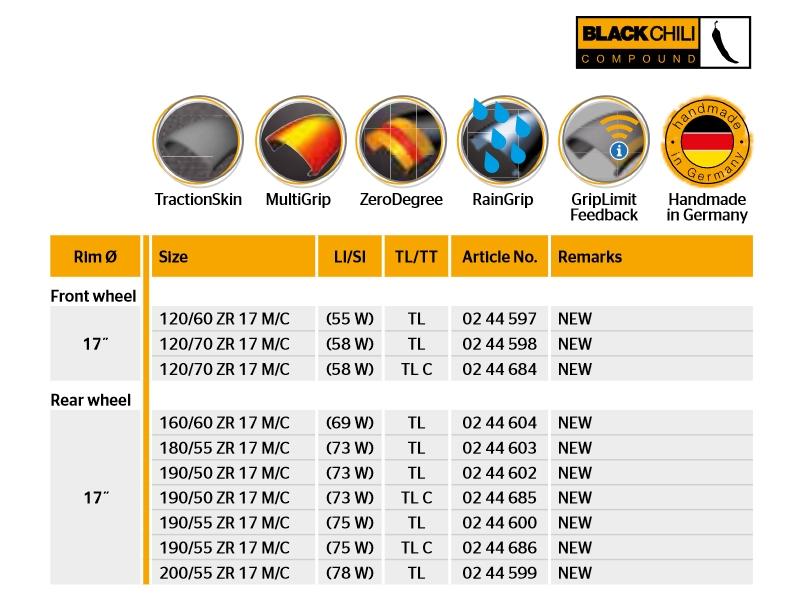This screenshot has width=800, height=600.
Task: Open the RainGrip raindrop icon
Action: coord(502,140)
